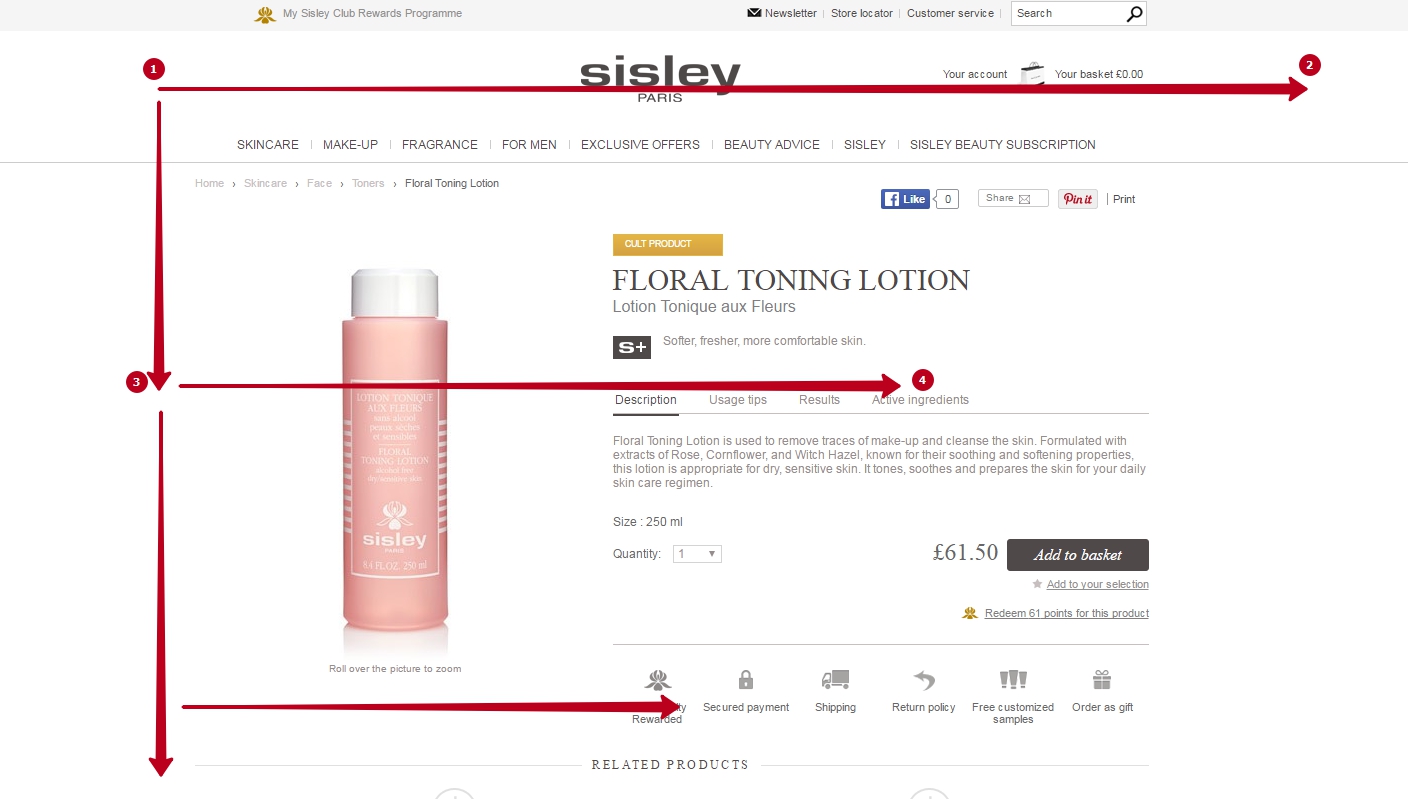Select the Order as gift icon
The height and width of the screenshot is (799, 1408).
1102,680
